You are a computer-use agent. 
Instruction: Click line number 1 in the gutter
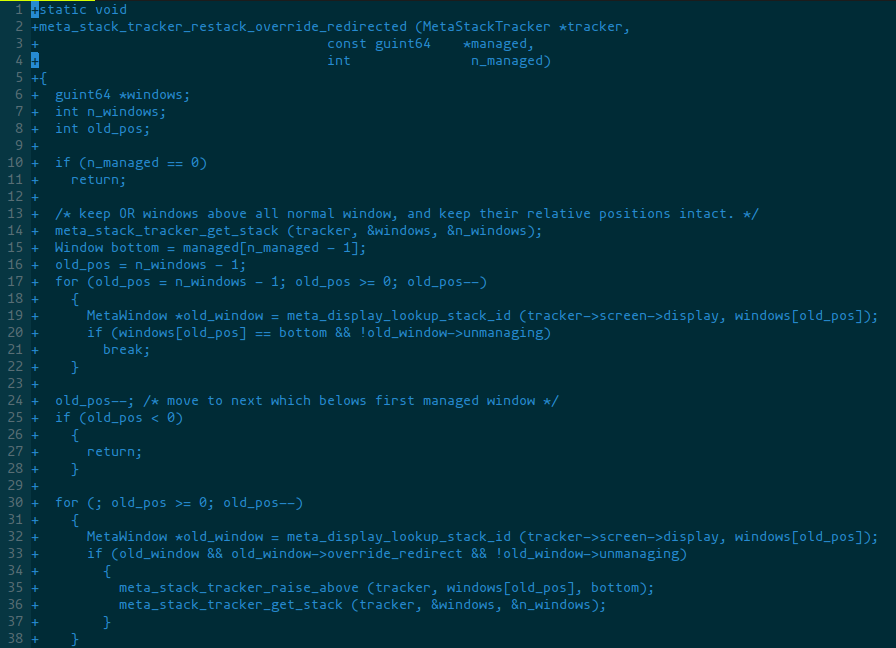tap(19, 10)
